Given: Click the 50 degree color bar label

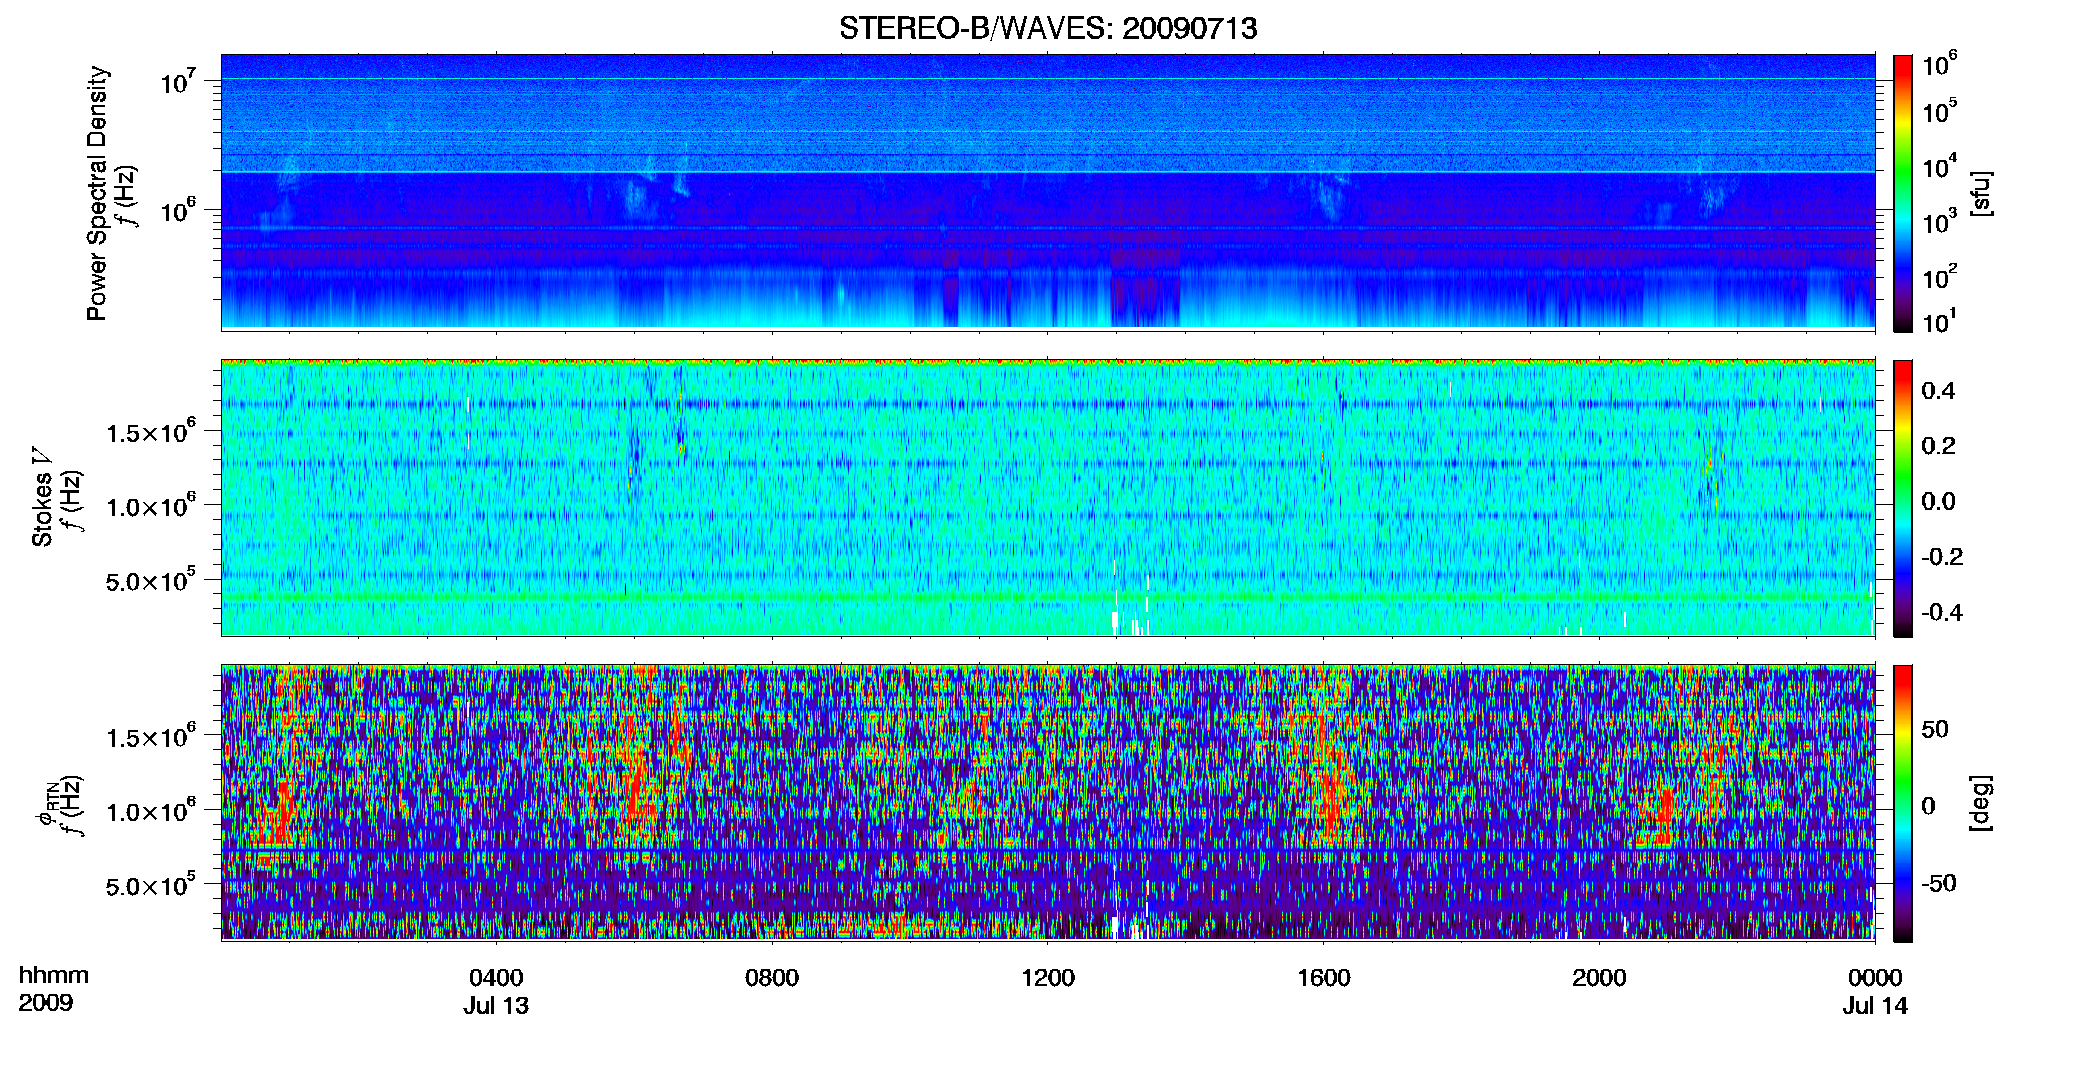Looking at the screenshot, I should 1935,729.
